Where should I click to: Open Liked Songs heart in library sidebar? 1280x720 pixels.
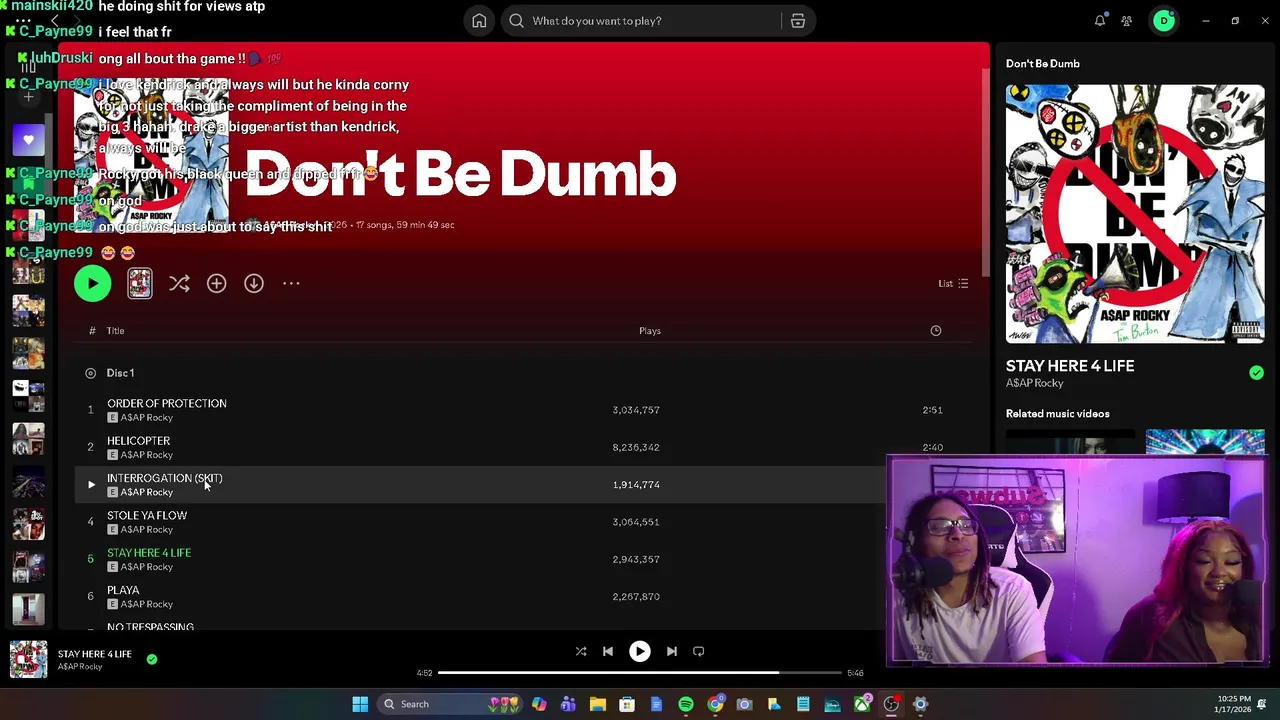29,141
